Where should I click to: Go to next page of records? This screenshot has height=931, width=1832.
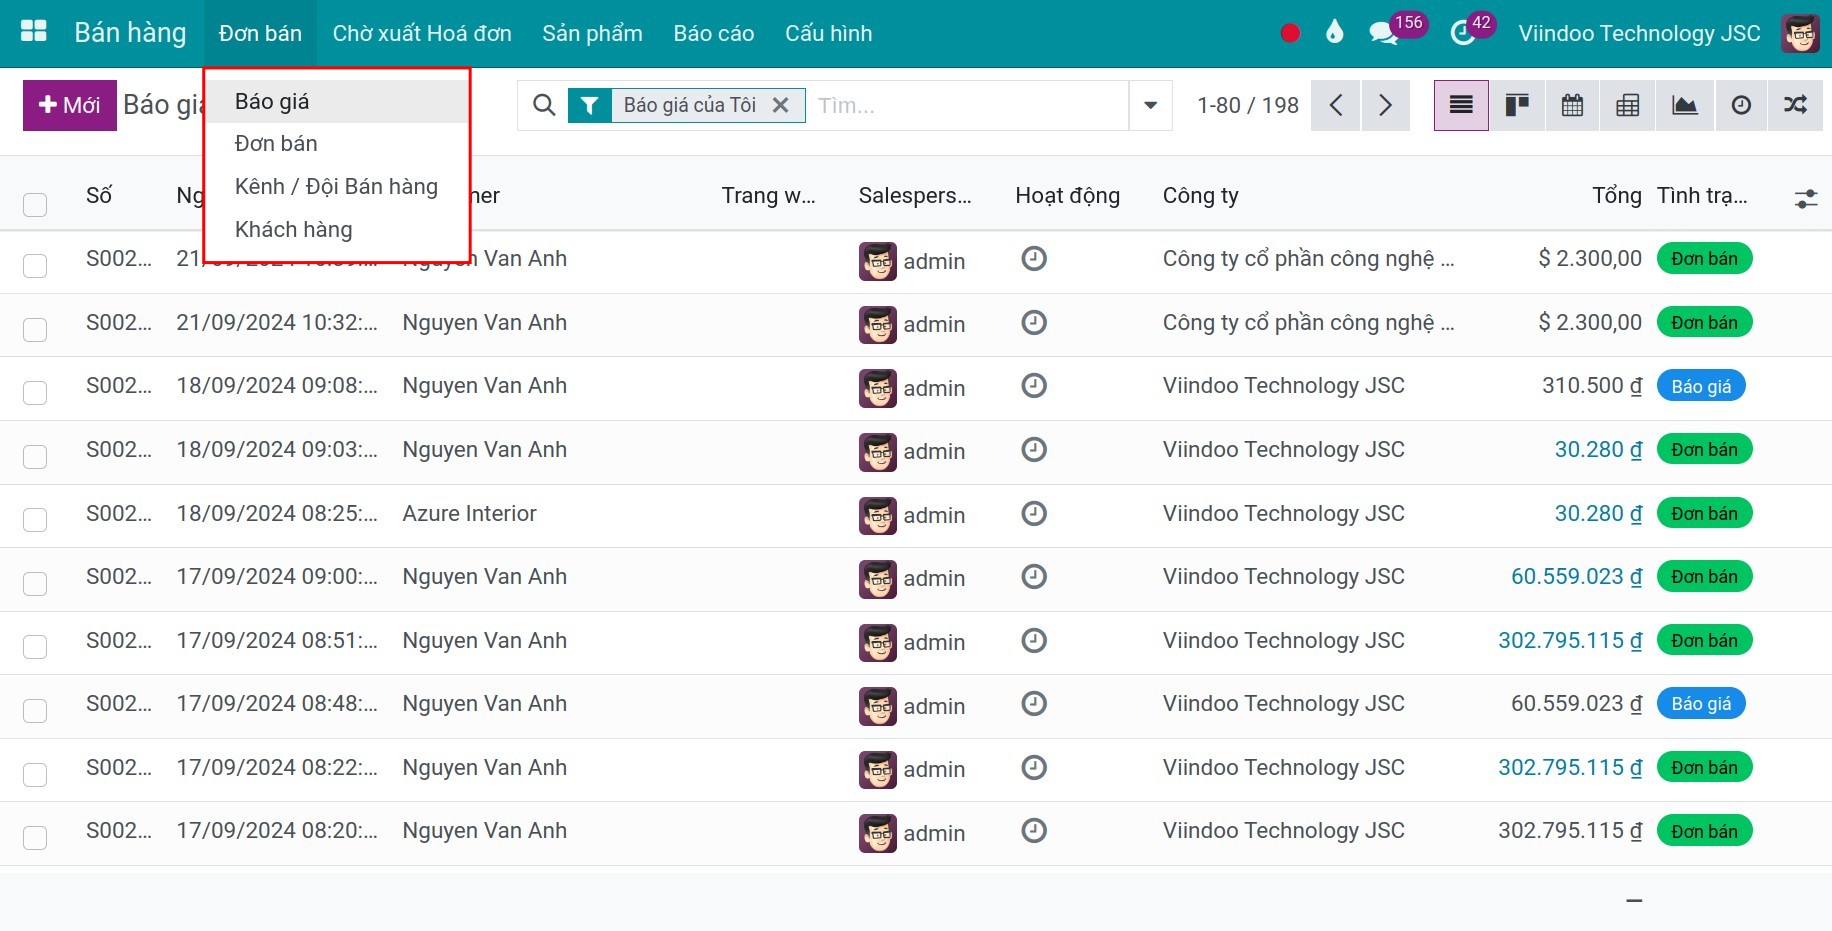click(x=1385, y=105)
